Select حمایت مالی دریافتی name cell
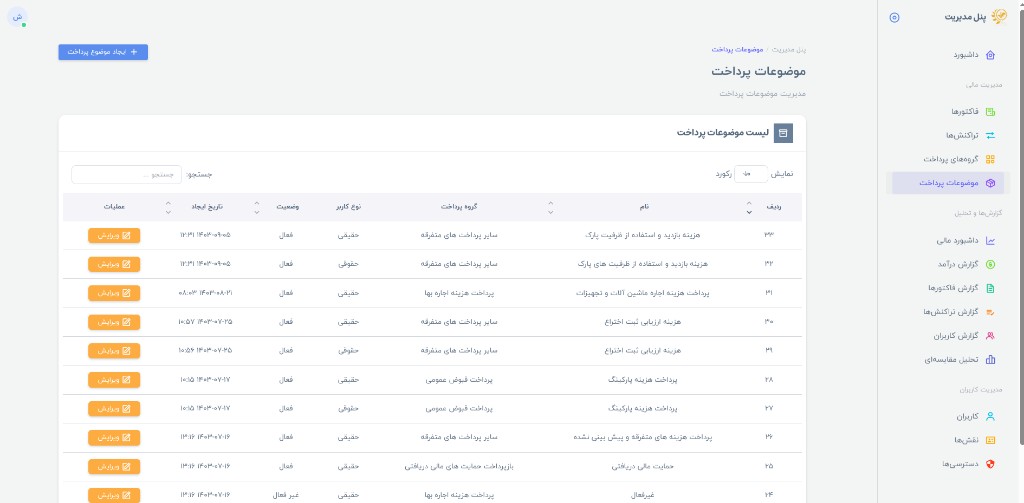The width and height of the screenshot is (1024, 503). pyautogui.click(x=643, y=466)
